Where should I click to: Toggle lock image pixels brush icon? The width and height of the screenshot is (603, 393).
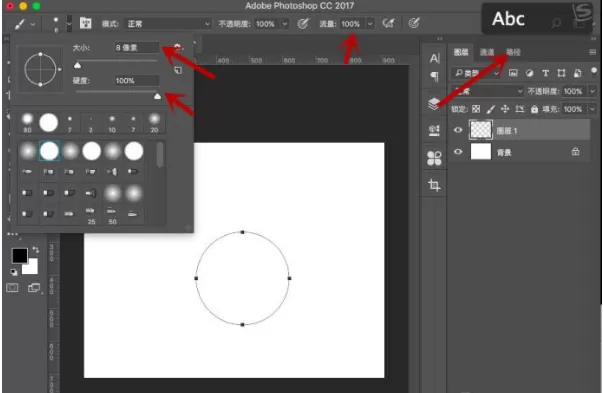[490, 110]
